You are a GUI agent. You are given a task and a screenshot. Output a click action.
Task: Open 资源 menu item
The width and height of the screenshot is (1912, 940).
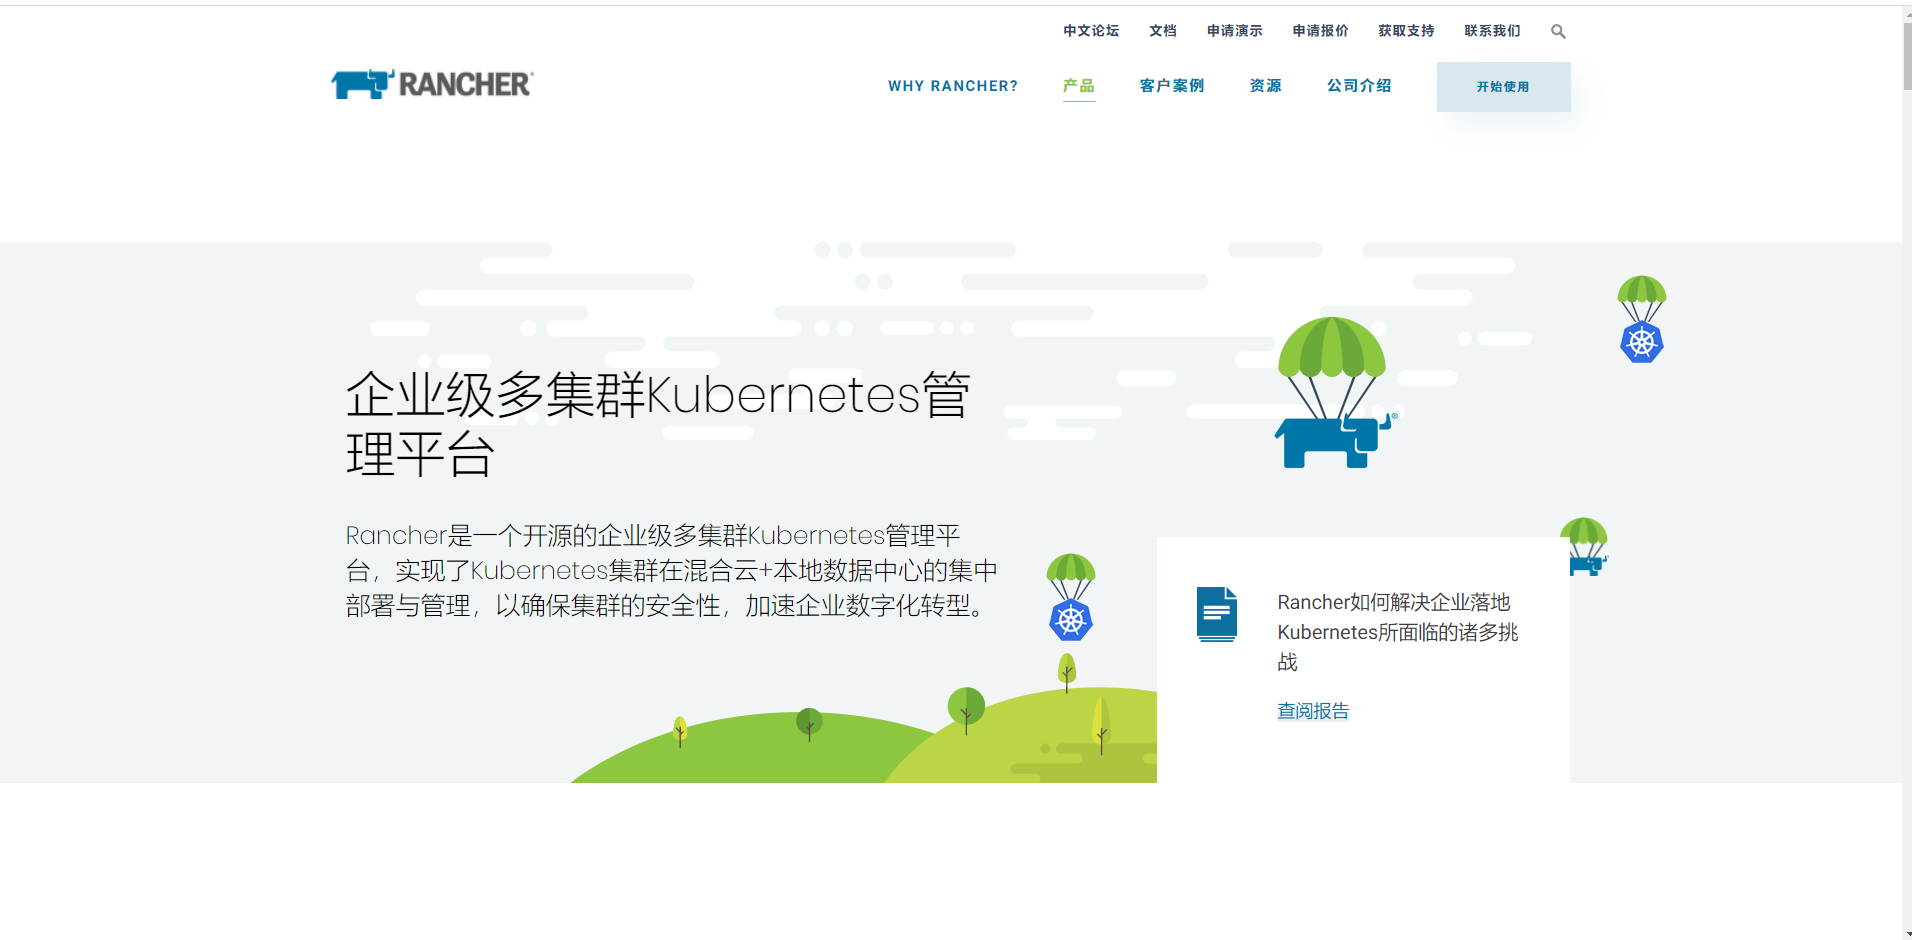pyautogui.click(x=1266, y=86)
